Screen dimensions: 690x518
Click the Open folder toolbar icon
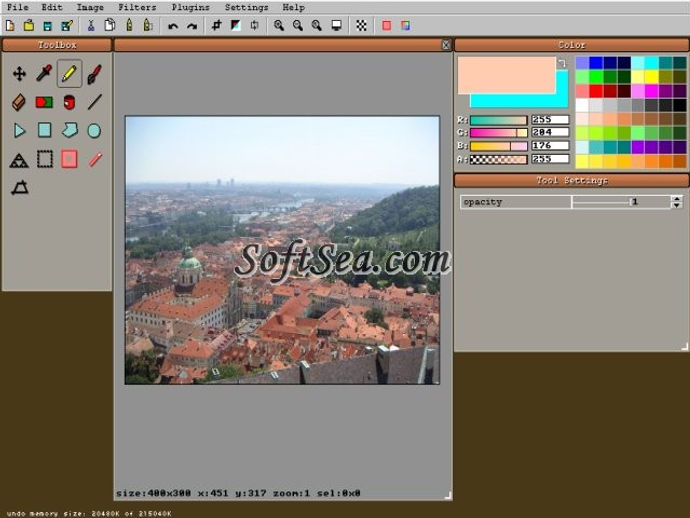pyautogui.click(x=29, y=26)
